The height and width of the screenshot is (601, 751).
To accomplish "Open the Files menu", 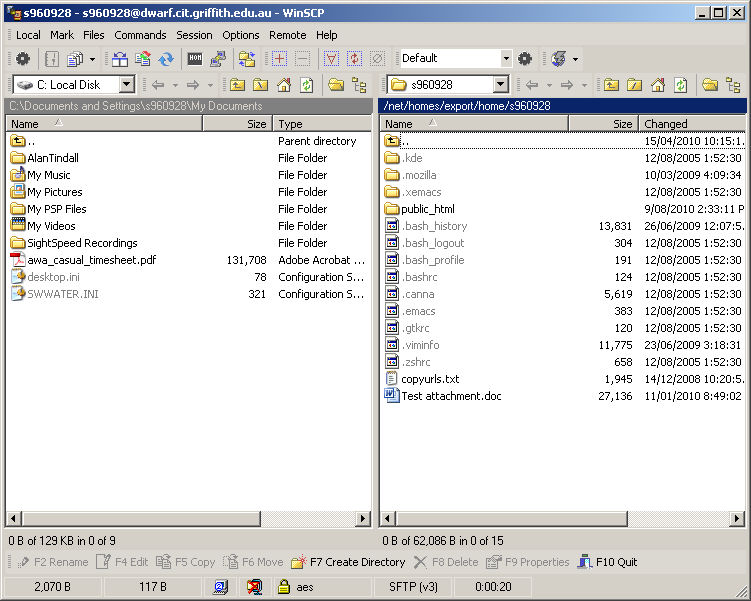I will click(x=93, y=35).
